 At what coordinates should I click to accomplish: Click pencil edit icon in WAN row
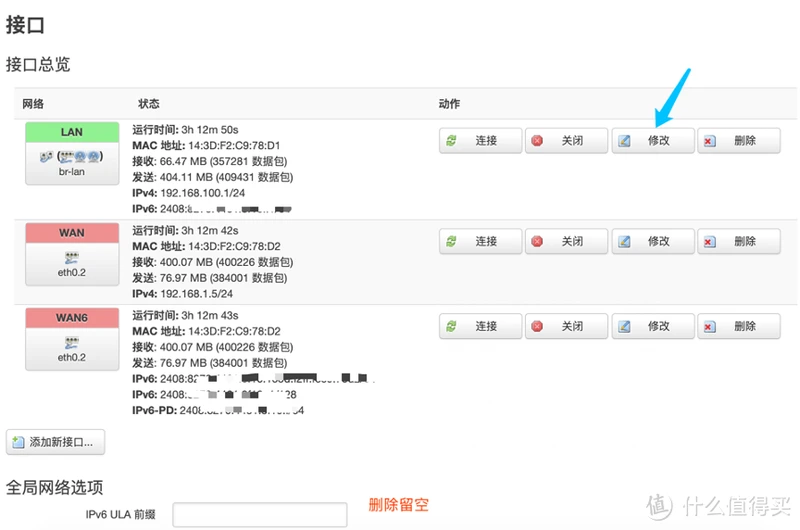(624, 242)
